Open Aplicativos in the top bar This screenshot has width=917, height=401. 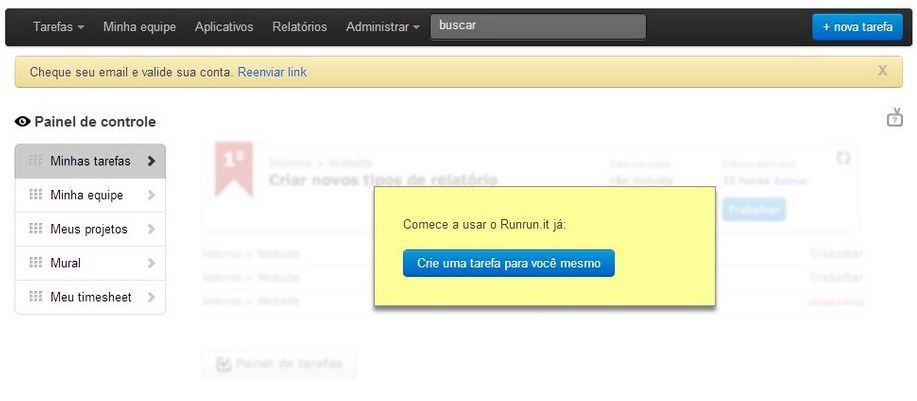click(224, 27)
